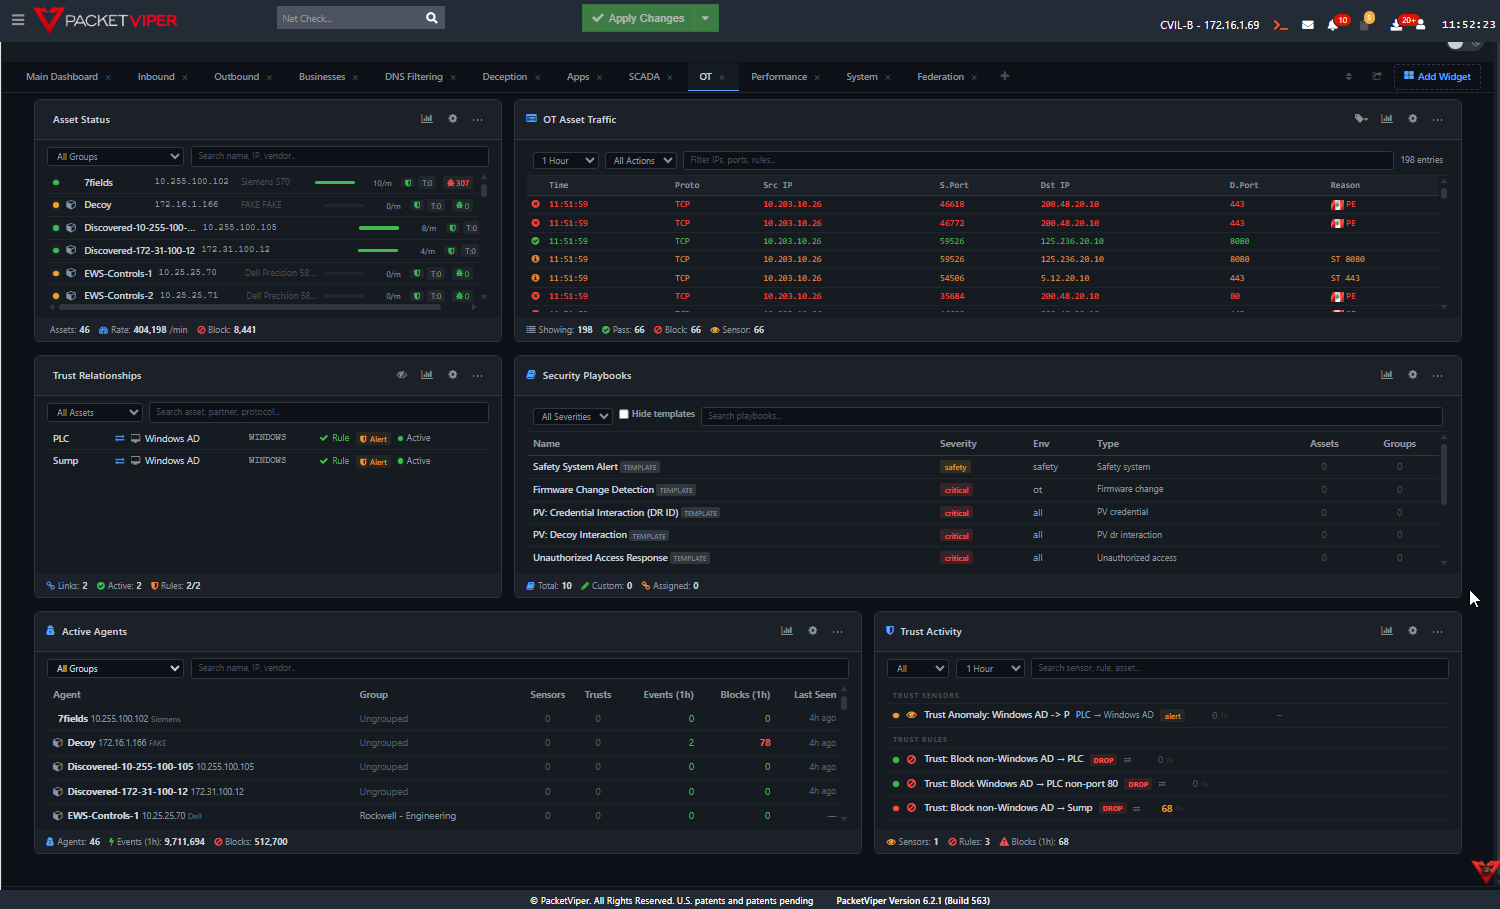Screen dimensions: 1500x909
Task: Click the notifications bell showing 10 alerts
Action: (x=1334, y=24)
